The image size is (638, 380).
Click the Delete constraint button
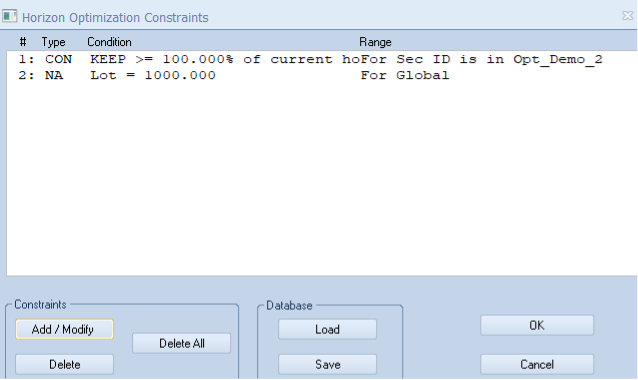tap(64, 364)
